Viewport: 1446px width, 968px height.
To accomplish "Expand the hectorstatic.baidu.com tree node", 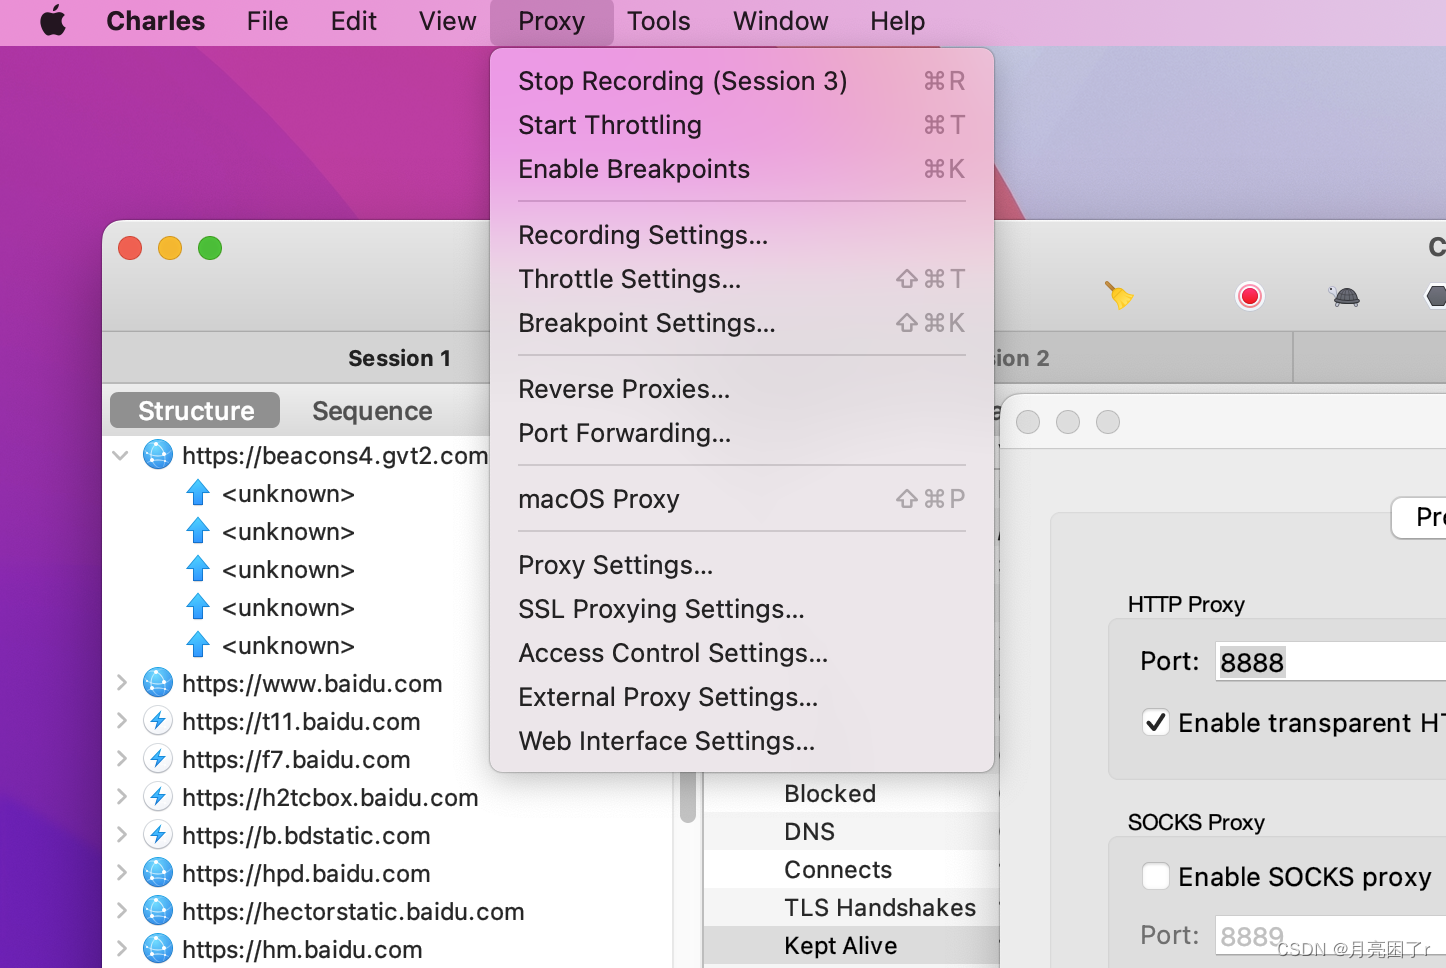I will [121, 911].
